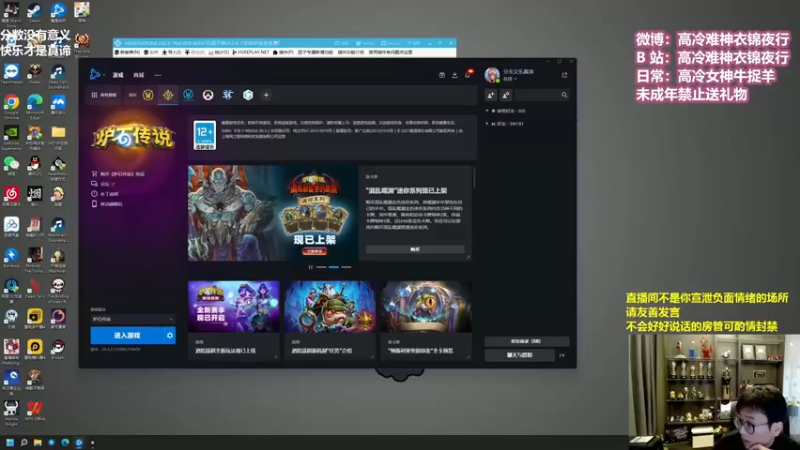The width and height of the screenshot is (800, 450).
Task: Select the Overwatch game icon
Action: point(208,95)
